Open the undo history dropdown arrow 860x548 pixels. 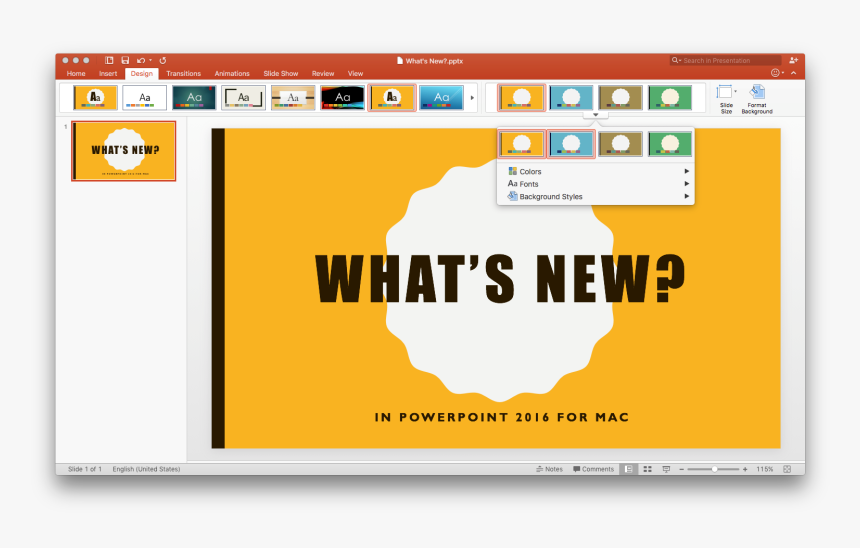pyautogui.click(x=150, y=60)
